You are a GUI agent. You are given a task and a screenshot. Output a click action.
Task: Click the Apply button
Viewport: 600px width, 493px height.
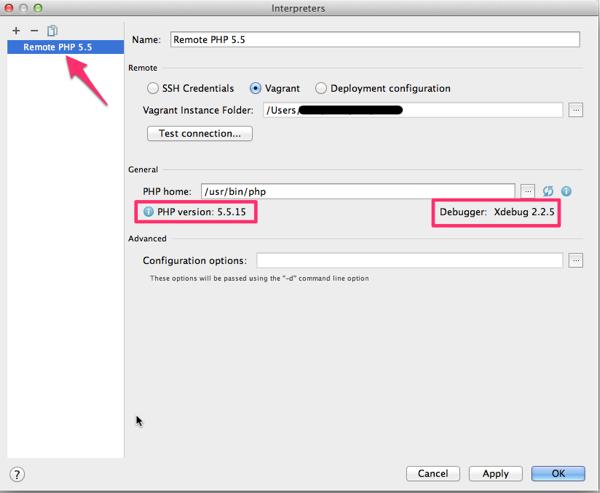[495, 473]
